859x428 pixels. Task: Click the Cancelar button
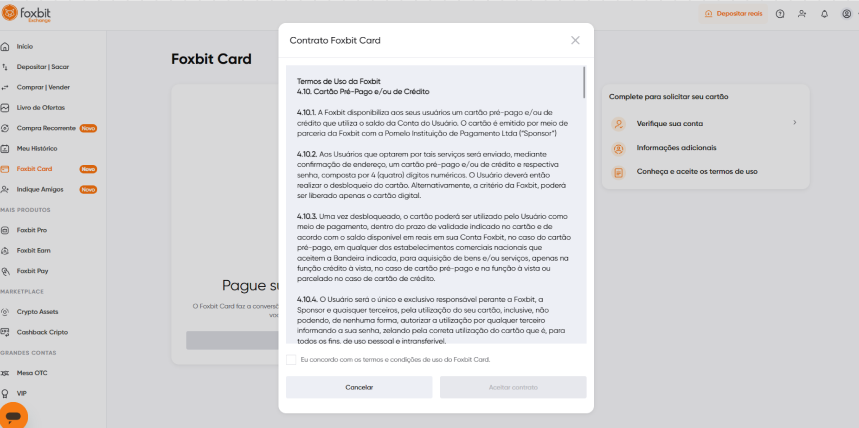point(359,387)
